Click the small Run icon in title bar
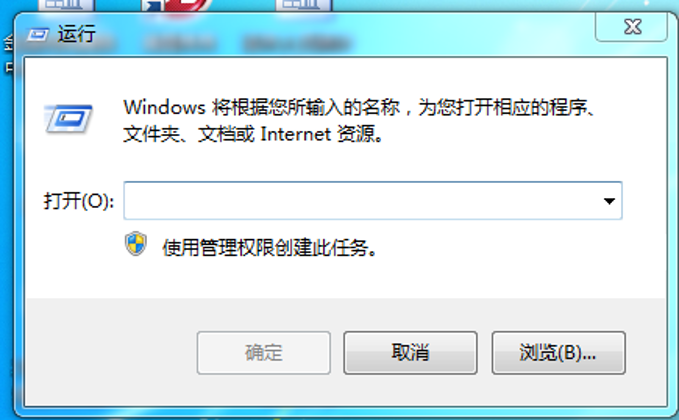This screenshot has width=679, height=420. pos(38,35)
